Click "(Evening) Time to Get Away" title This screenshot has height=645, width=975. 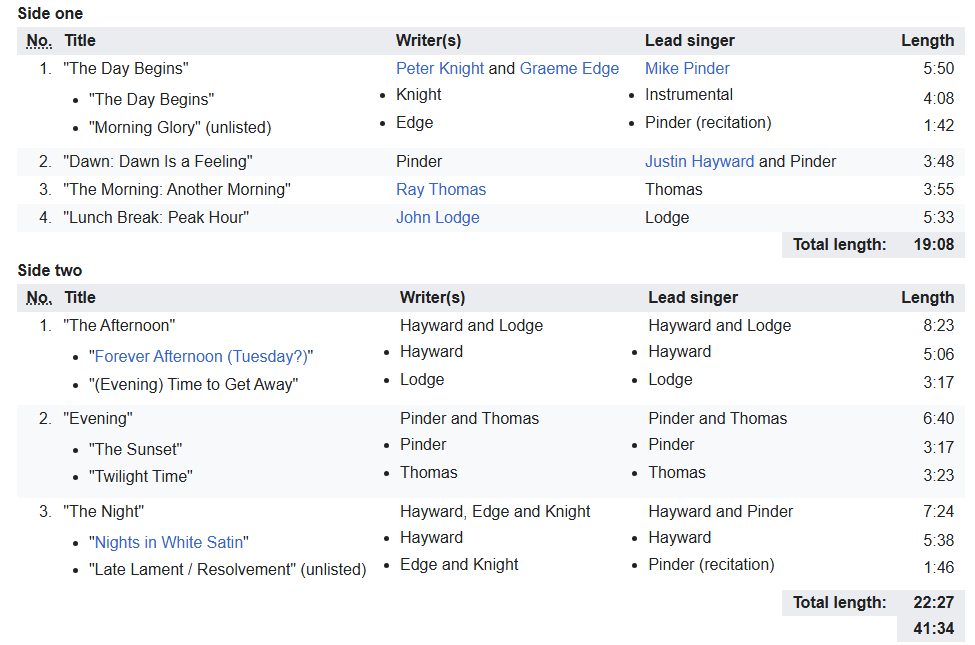(x=193, y=385)
